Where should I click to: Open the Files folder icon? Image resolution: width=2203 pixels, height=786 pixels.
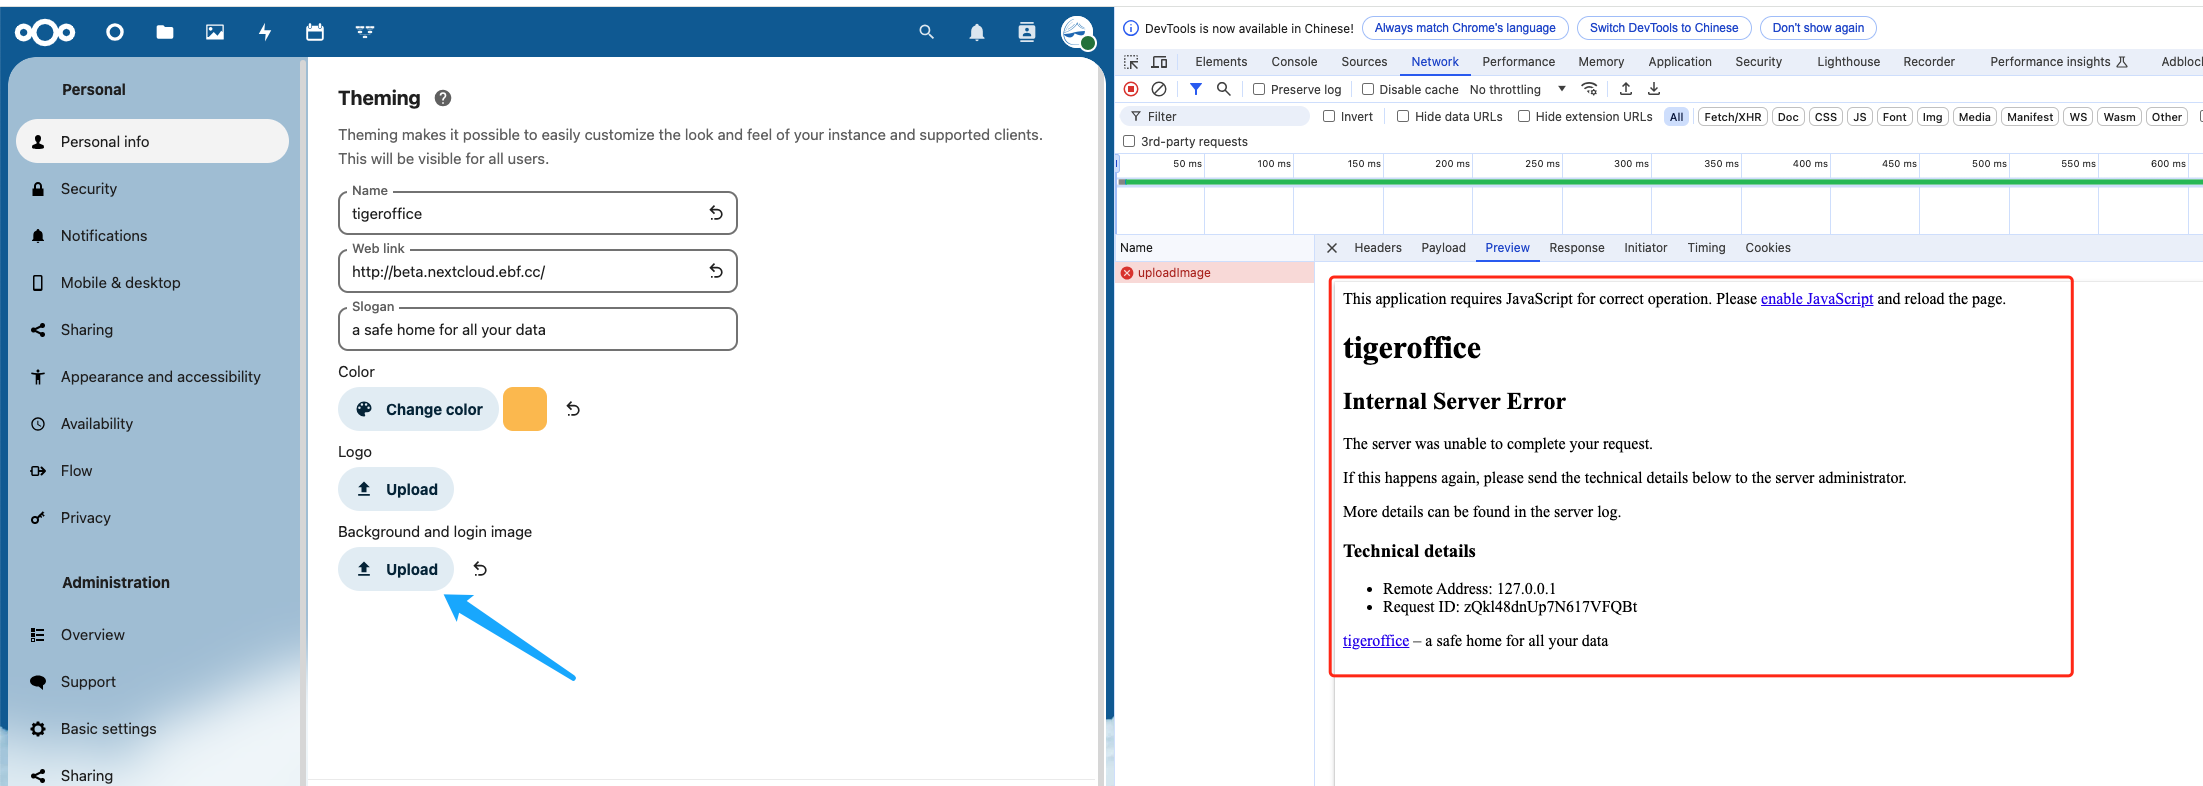(x=165, y=33)
